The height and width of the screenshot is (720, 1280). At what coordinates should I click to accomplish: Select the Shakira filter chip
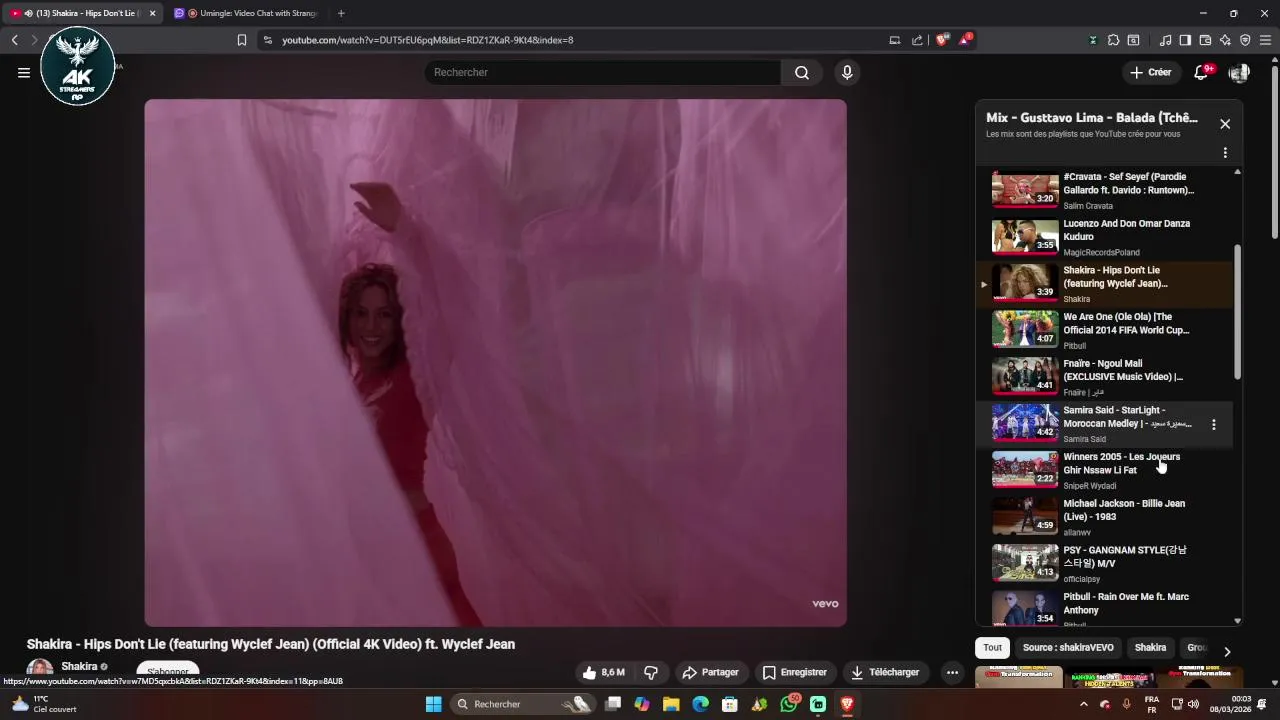point(1150,647)
